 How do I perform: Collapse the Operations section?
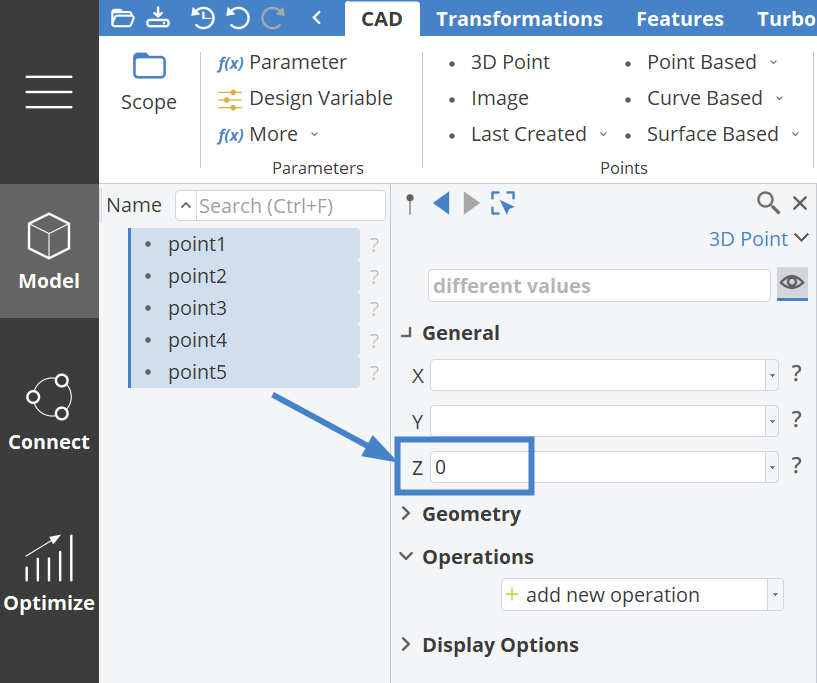[406, 556]
